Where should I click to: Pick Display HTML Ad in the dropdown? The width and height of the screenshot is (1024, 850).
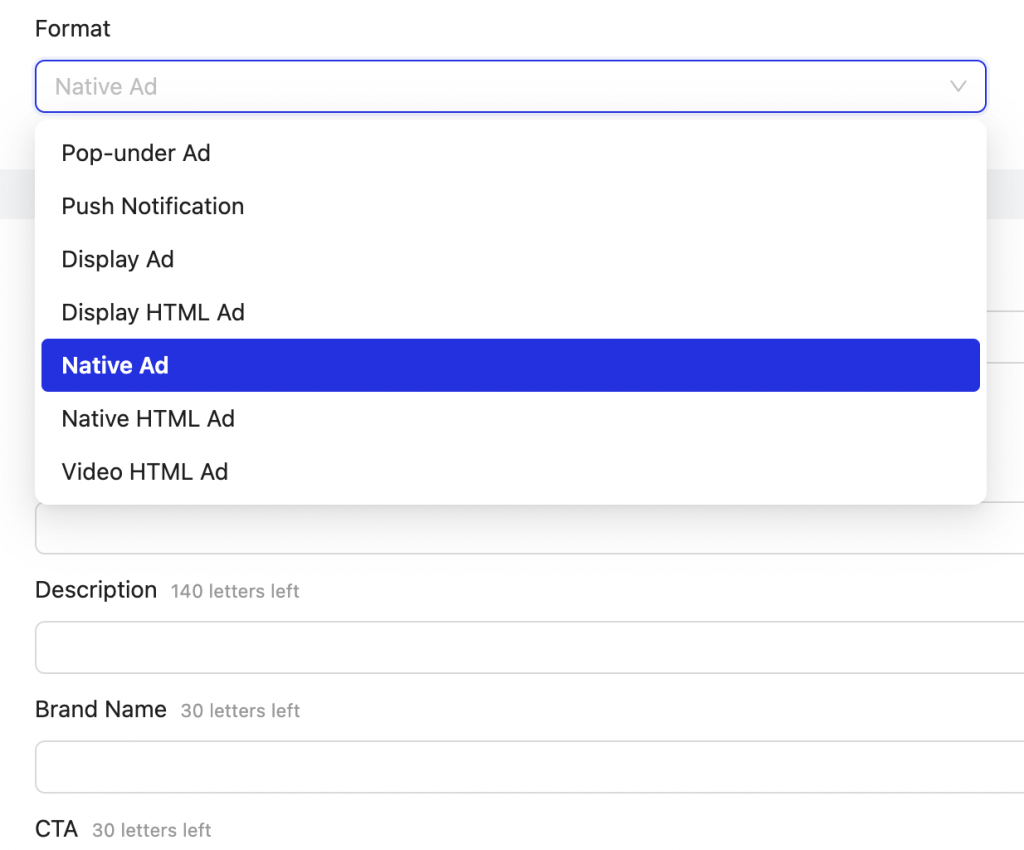tap(153, 312)
